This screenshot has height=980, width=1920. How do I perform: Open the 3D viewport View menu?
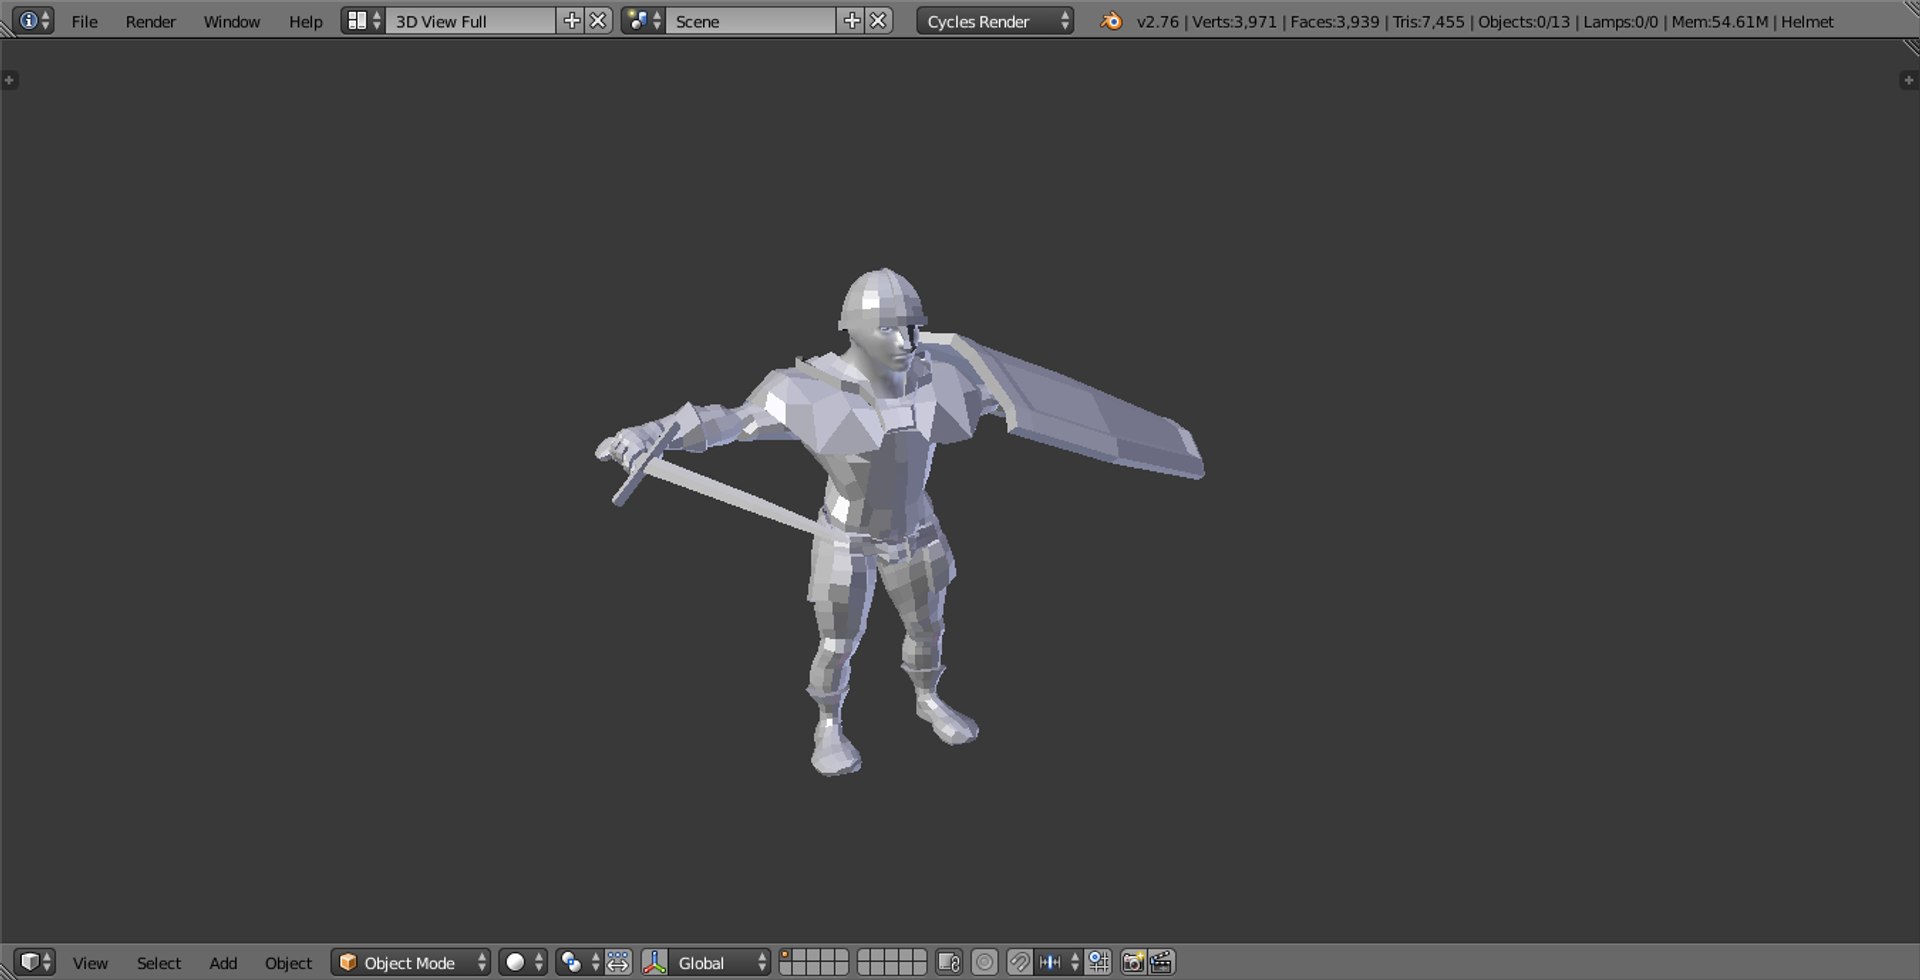[x=90, y=963]
